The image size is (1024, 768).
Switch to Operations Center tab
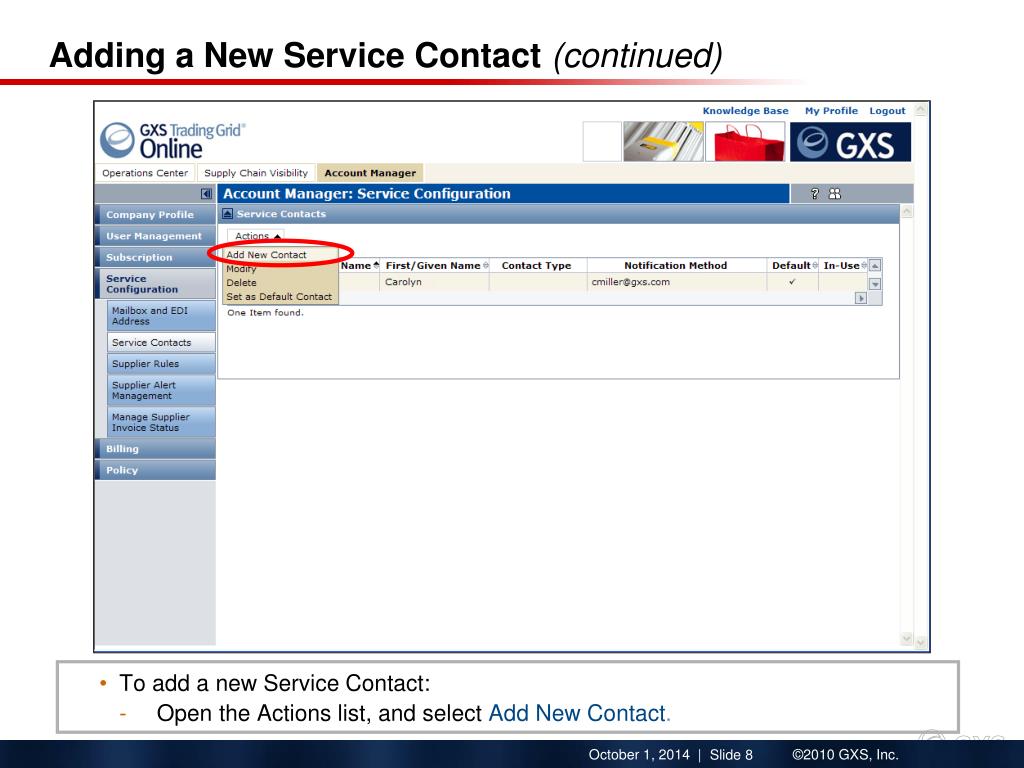click(x=145, y=173)
